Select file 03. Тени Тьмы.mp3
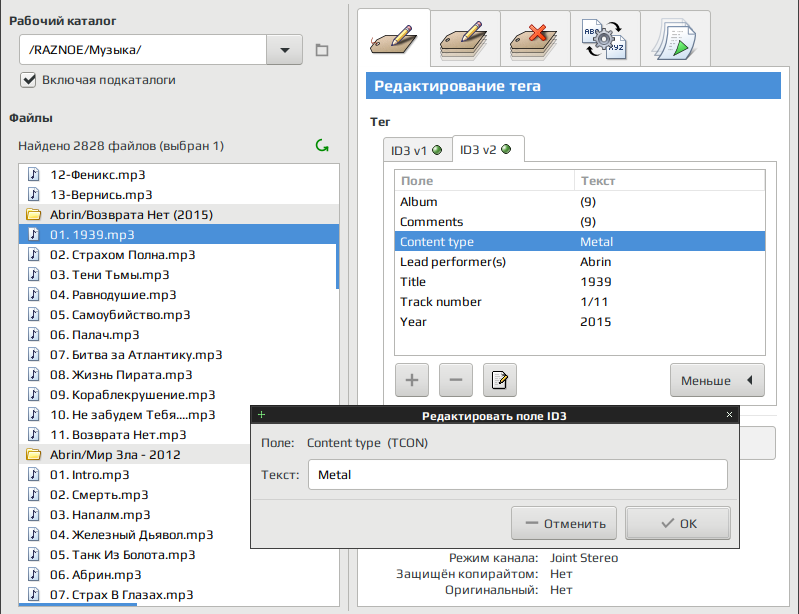Viewport: 799px width, 614px height. [x=177, y=275]
